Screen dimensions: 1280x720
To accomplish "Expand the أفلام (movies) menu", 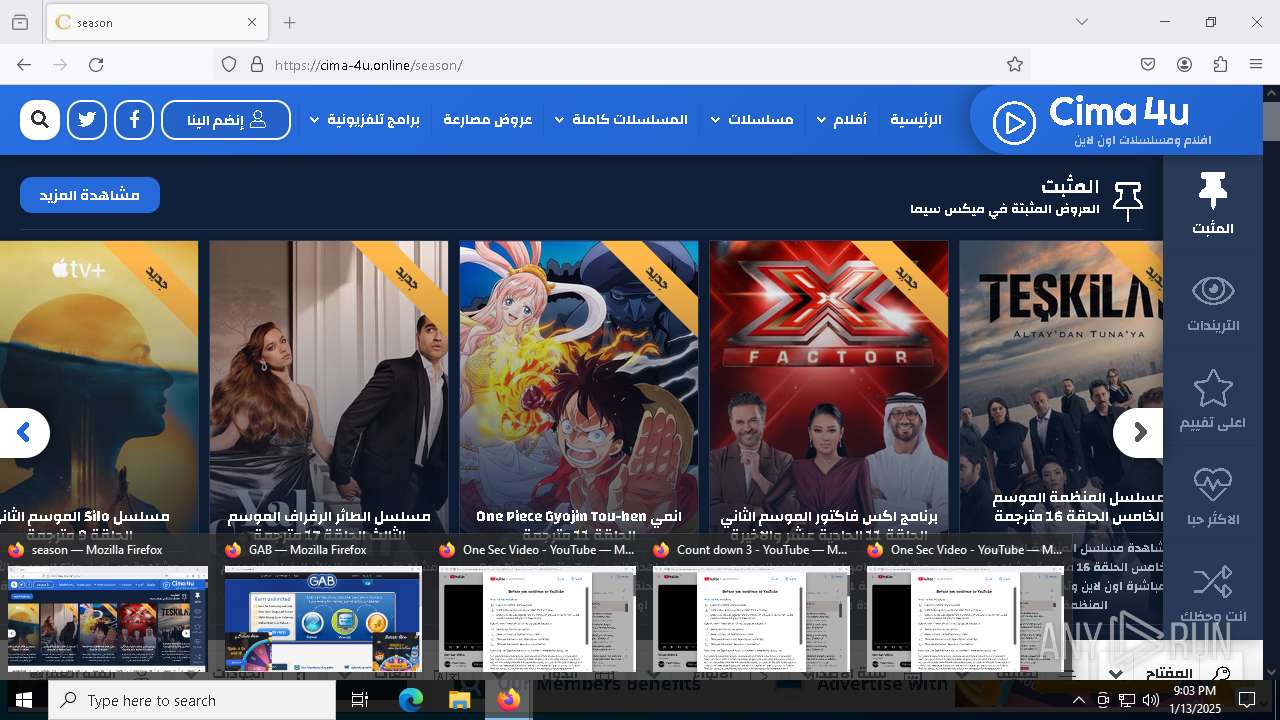I will [x=842, y=120].
